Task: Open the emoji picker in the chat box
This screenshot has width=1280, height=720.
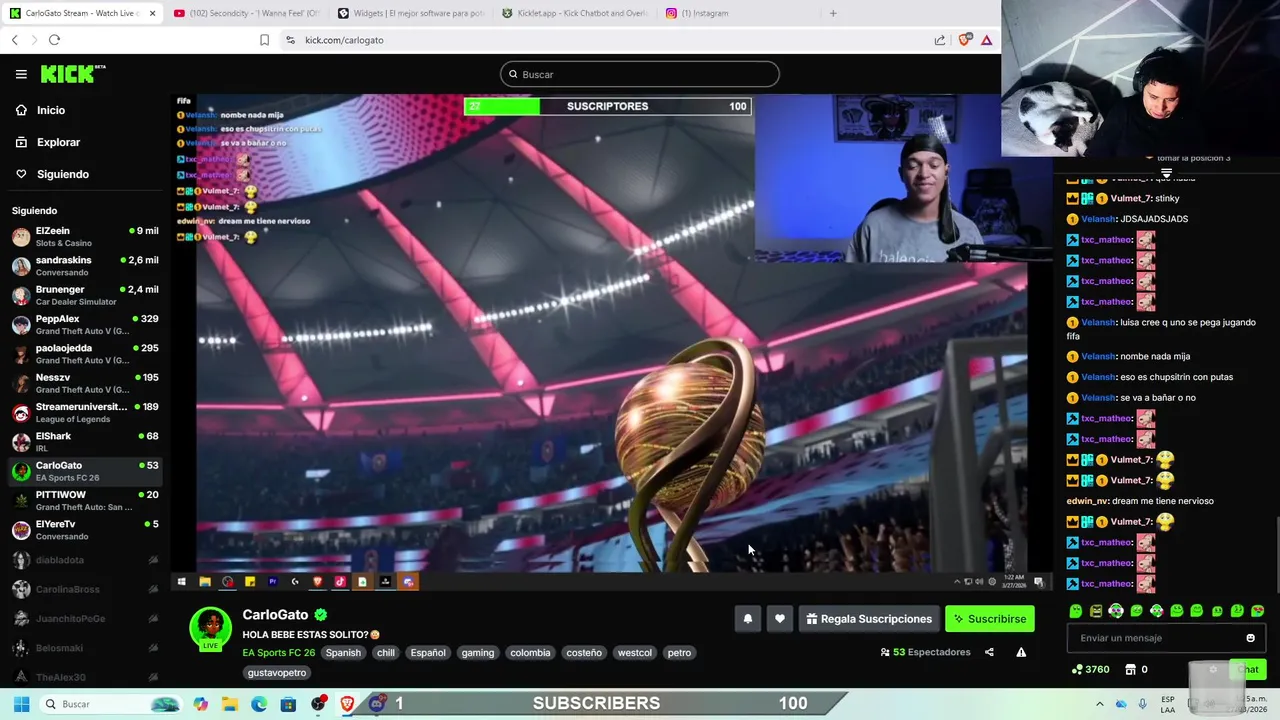Action: pyautogui.click(x=1250, y=638)
